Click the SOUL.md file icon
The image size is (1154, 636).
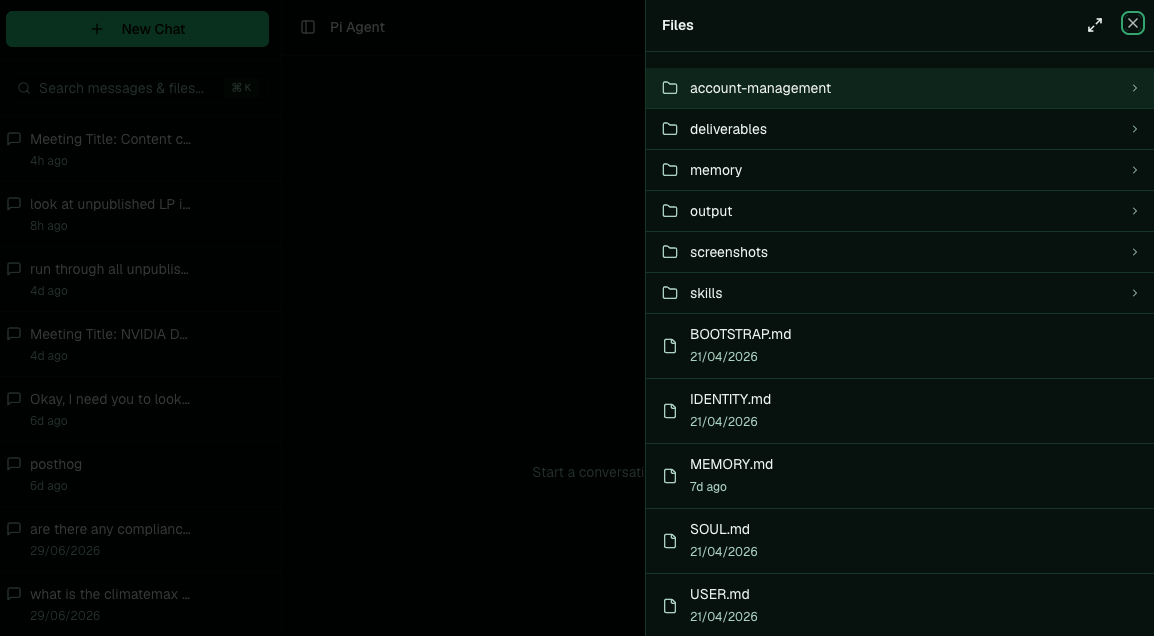[x=670, y=541]
